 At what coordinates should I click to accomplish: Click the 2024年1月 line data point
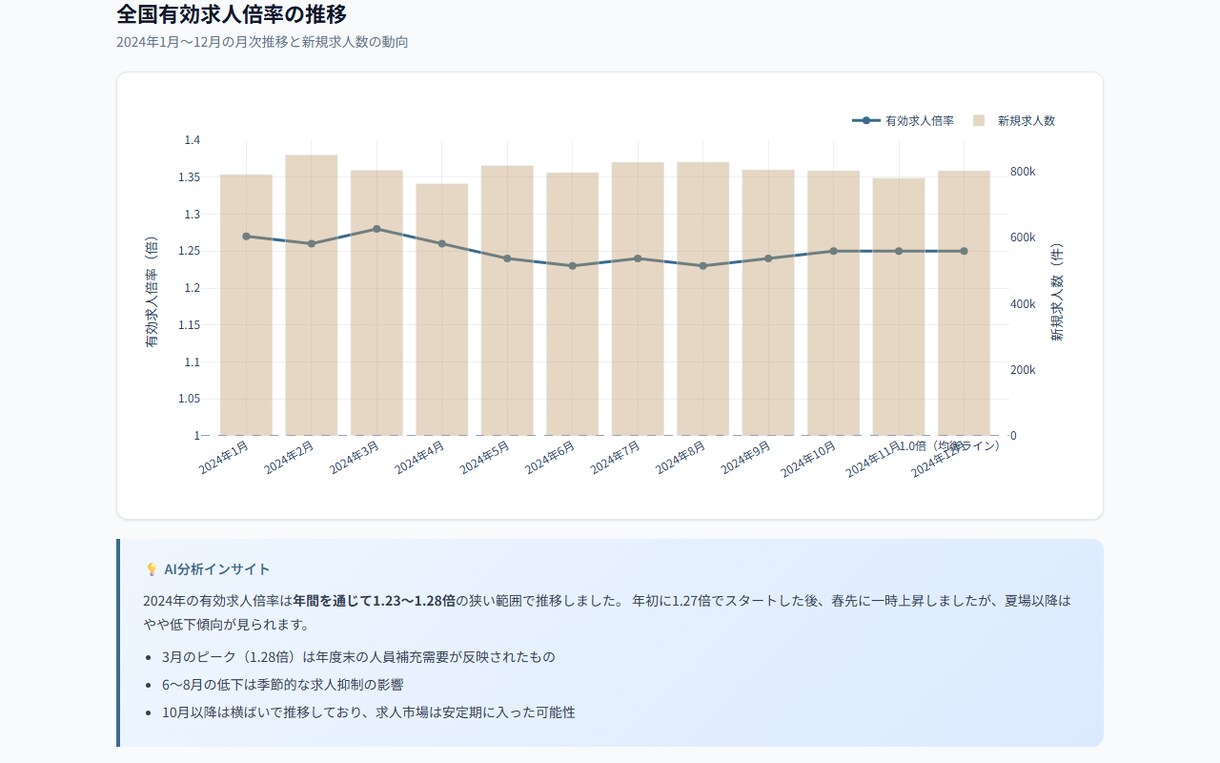point(246,236)
